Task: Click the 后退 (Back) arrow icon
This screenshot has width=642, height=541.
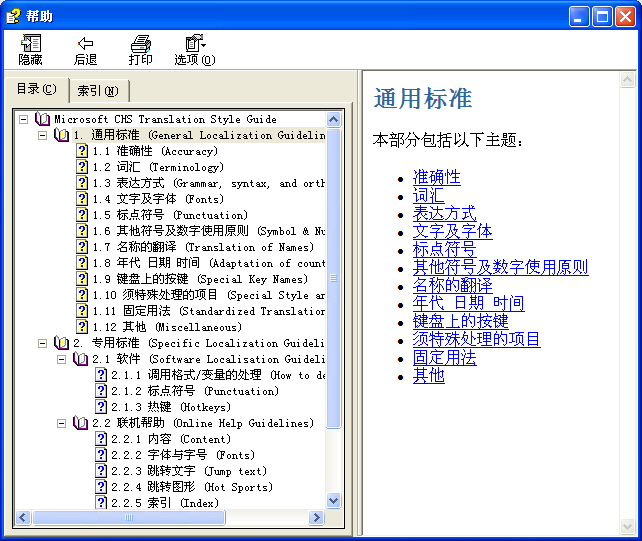Action: click(x=85, y=43)
